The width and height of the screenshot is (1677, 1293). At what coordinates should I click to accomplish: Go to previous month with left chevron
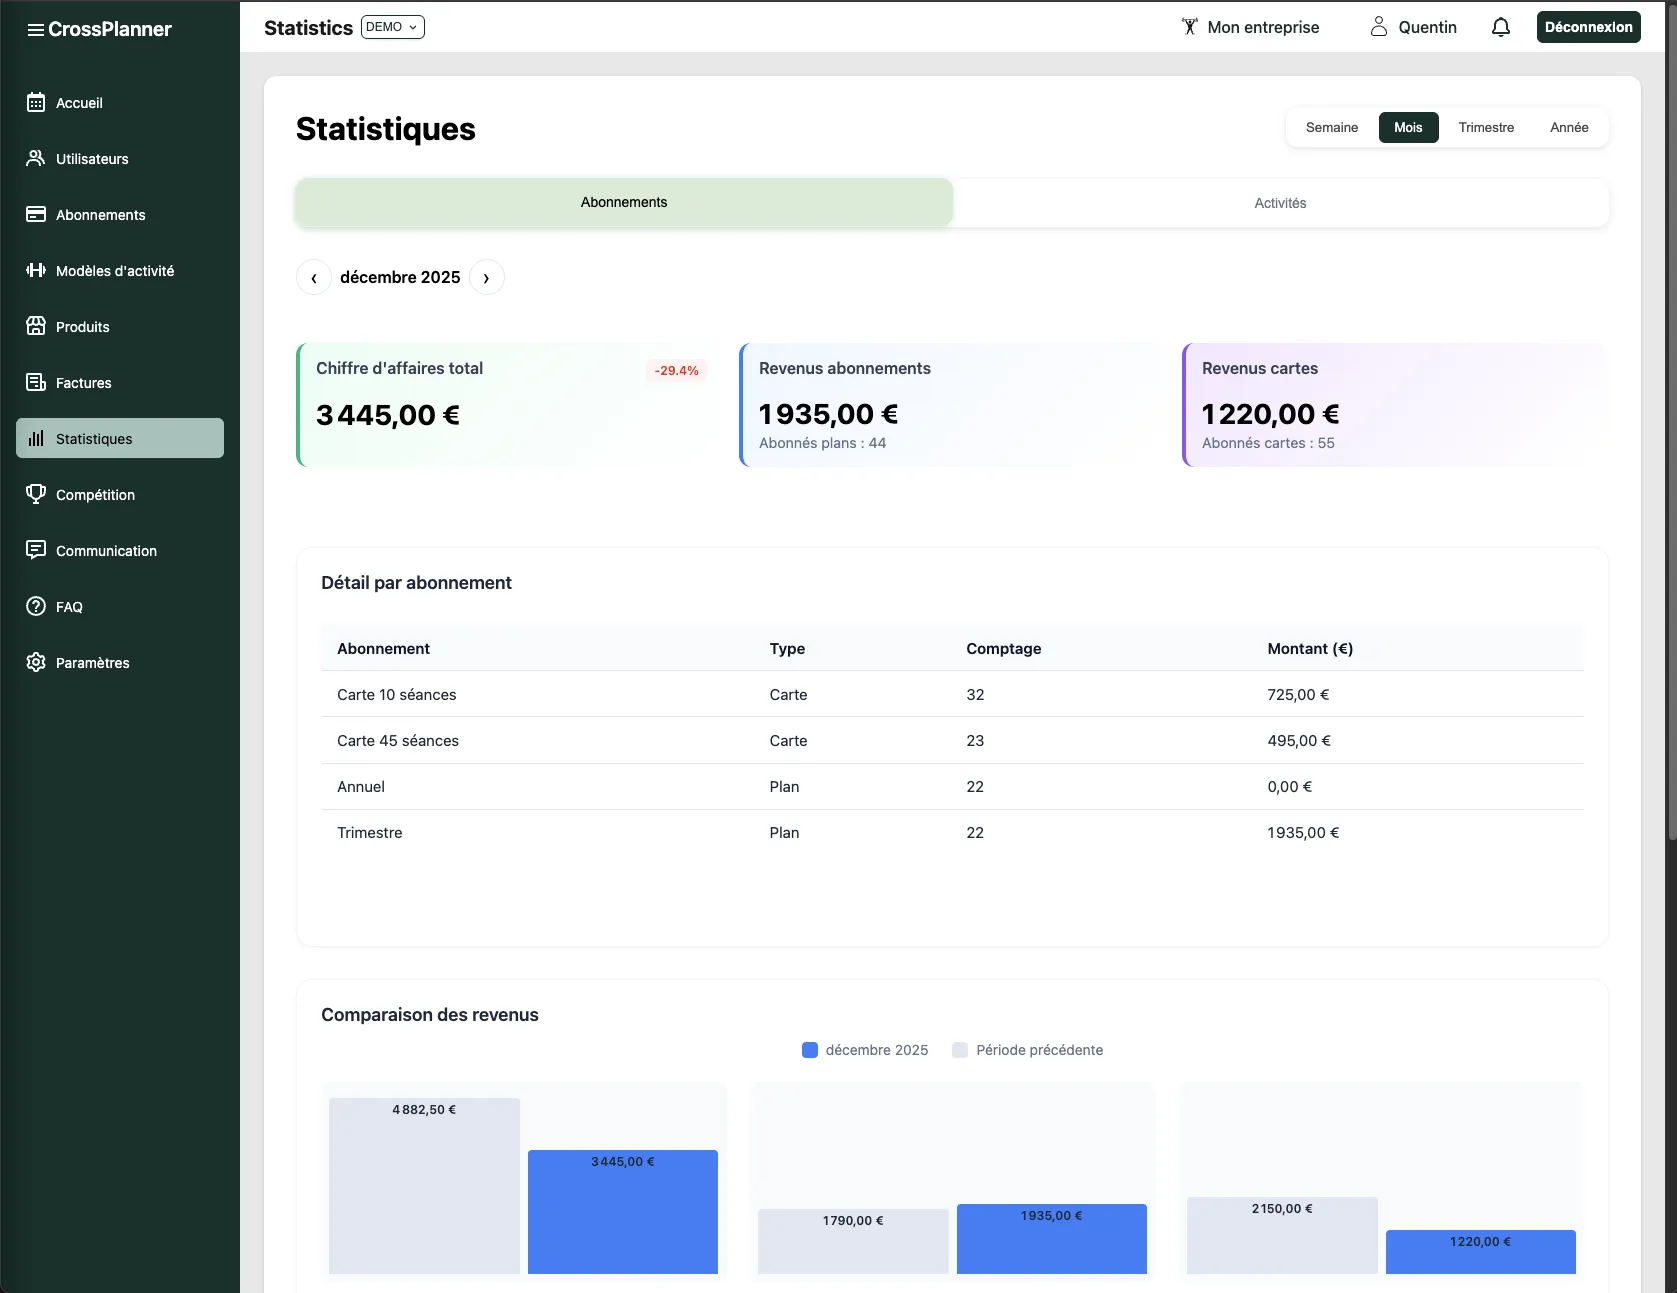[x=314, y=277]
